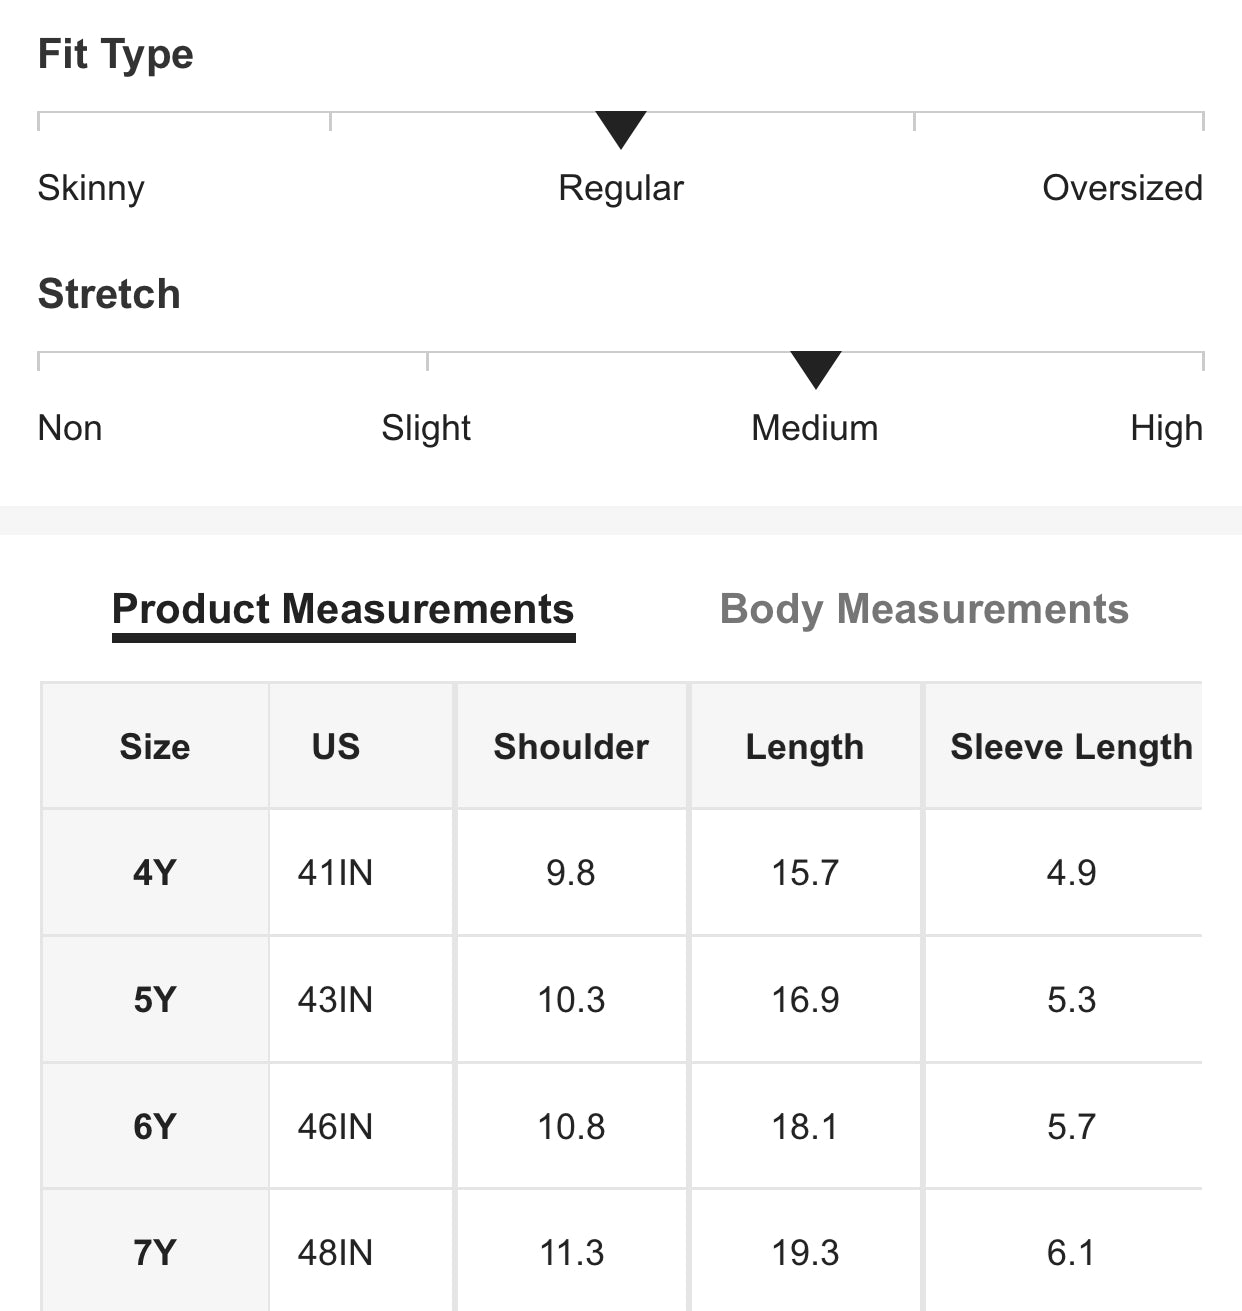
Task: Select the 4Y size row
Action: (x=155, y=873)
